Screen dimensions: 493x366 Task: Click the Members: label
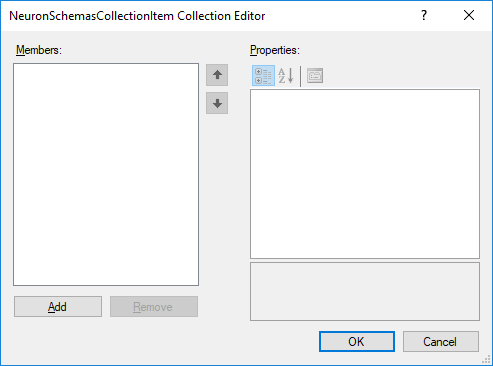(39, 50)
